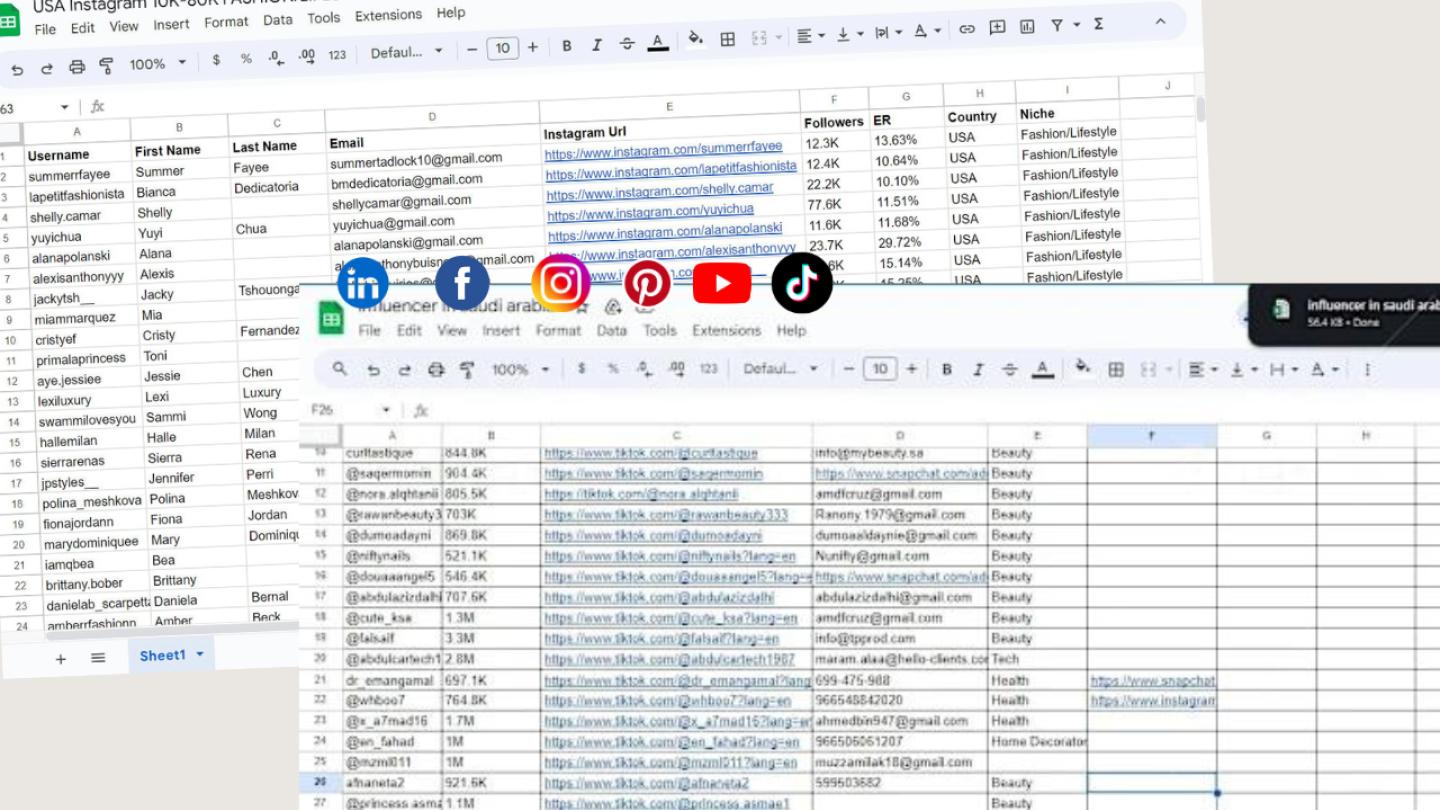
Task: Open tiktok.com/@rawanbeauty333 link
Action: [666, 515]
